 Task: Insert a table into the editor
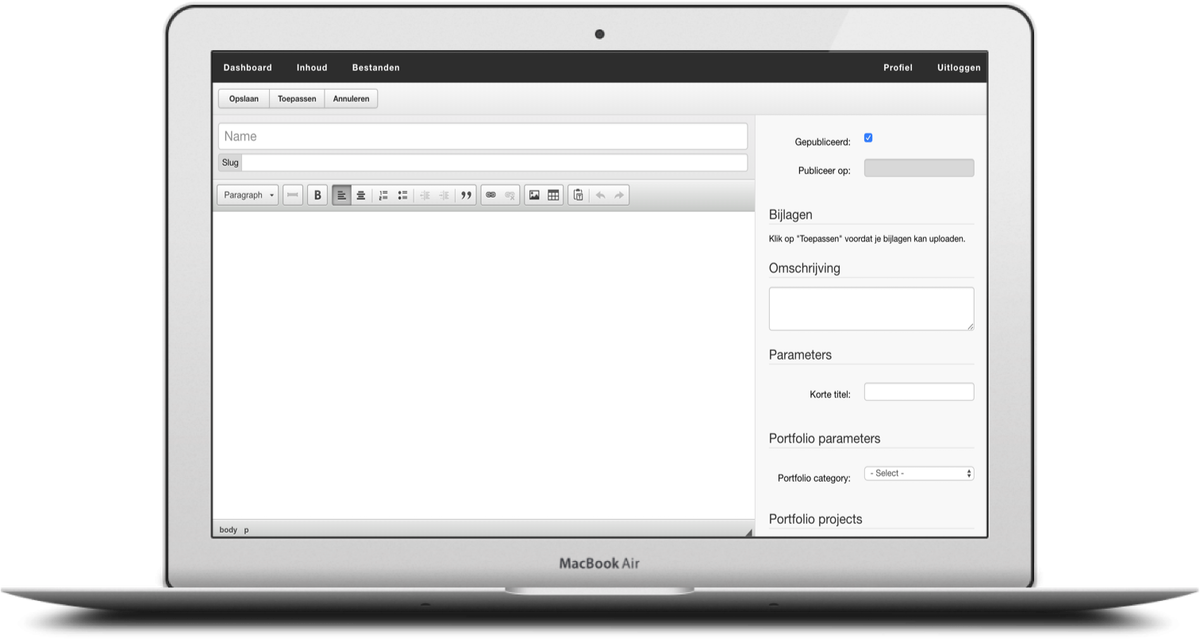click(x=554, y=195)
